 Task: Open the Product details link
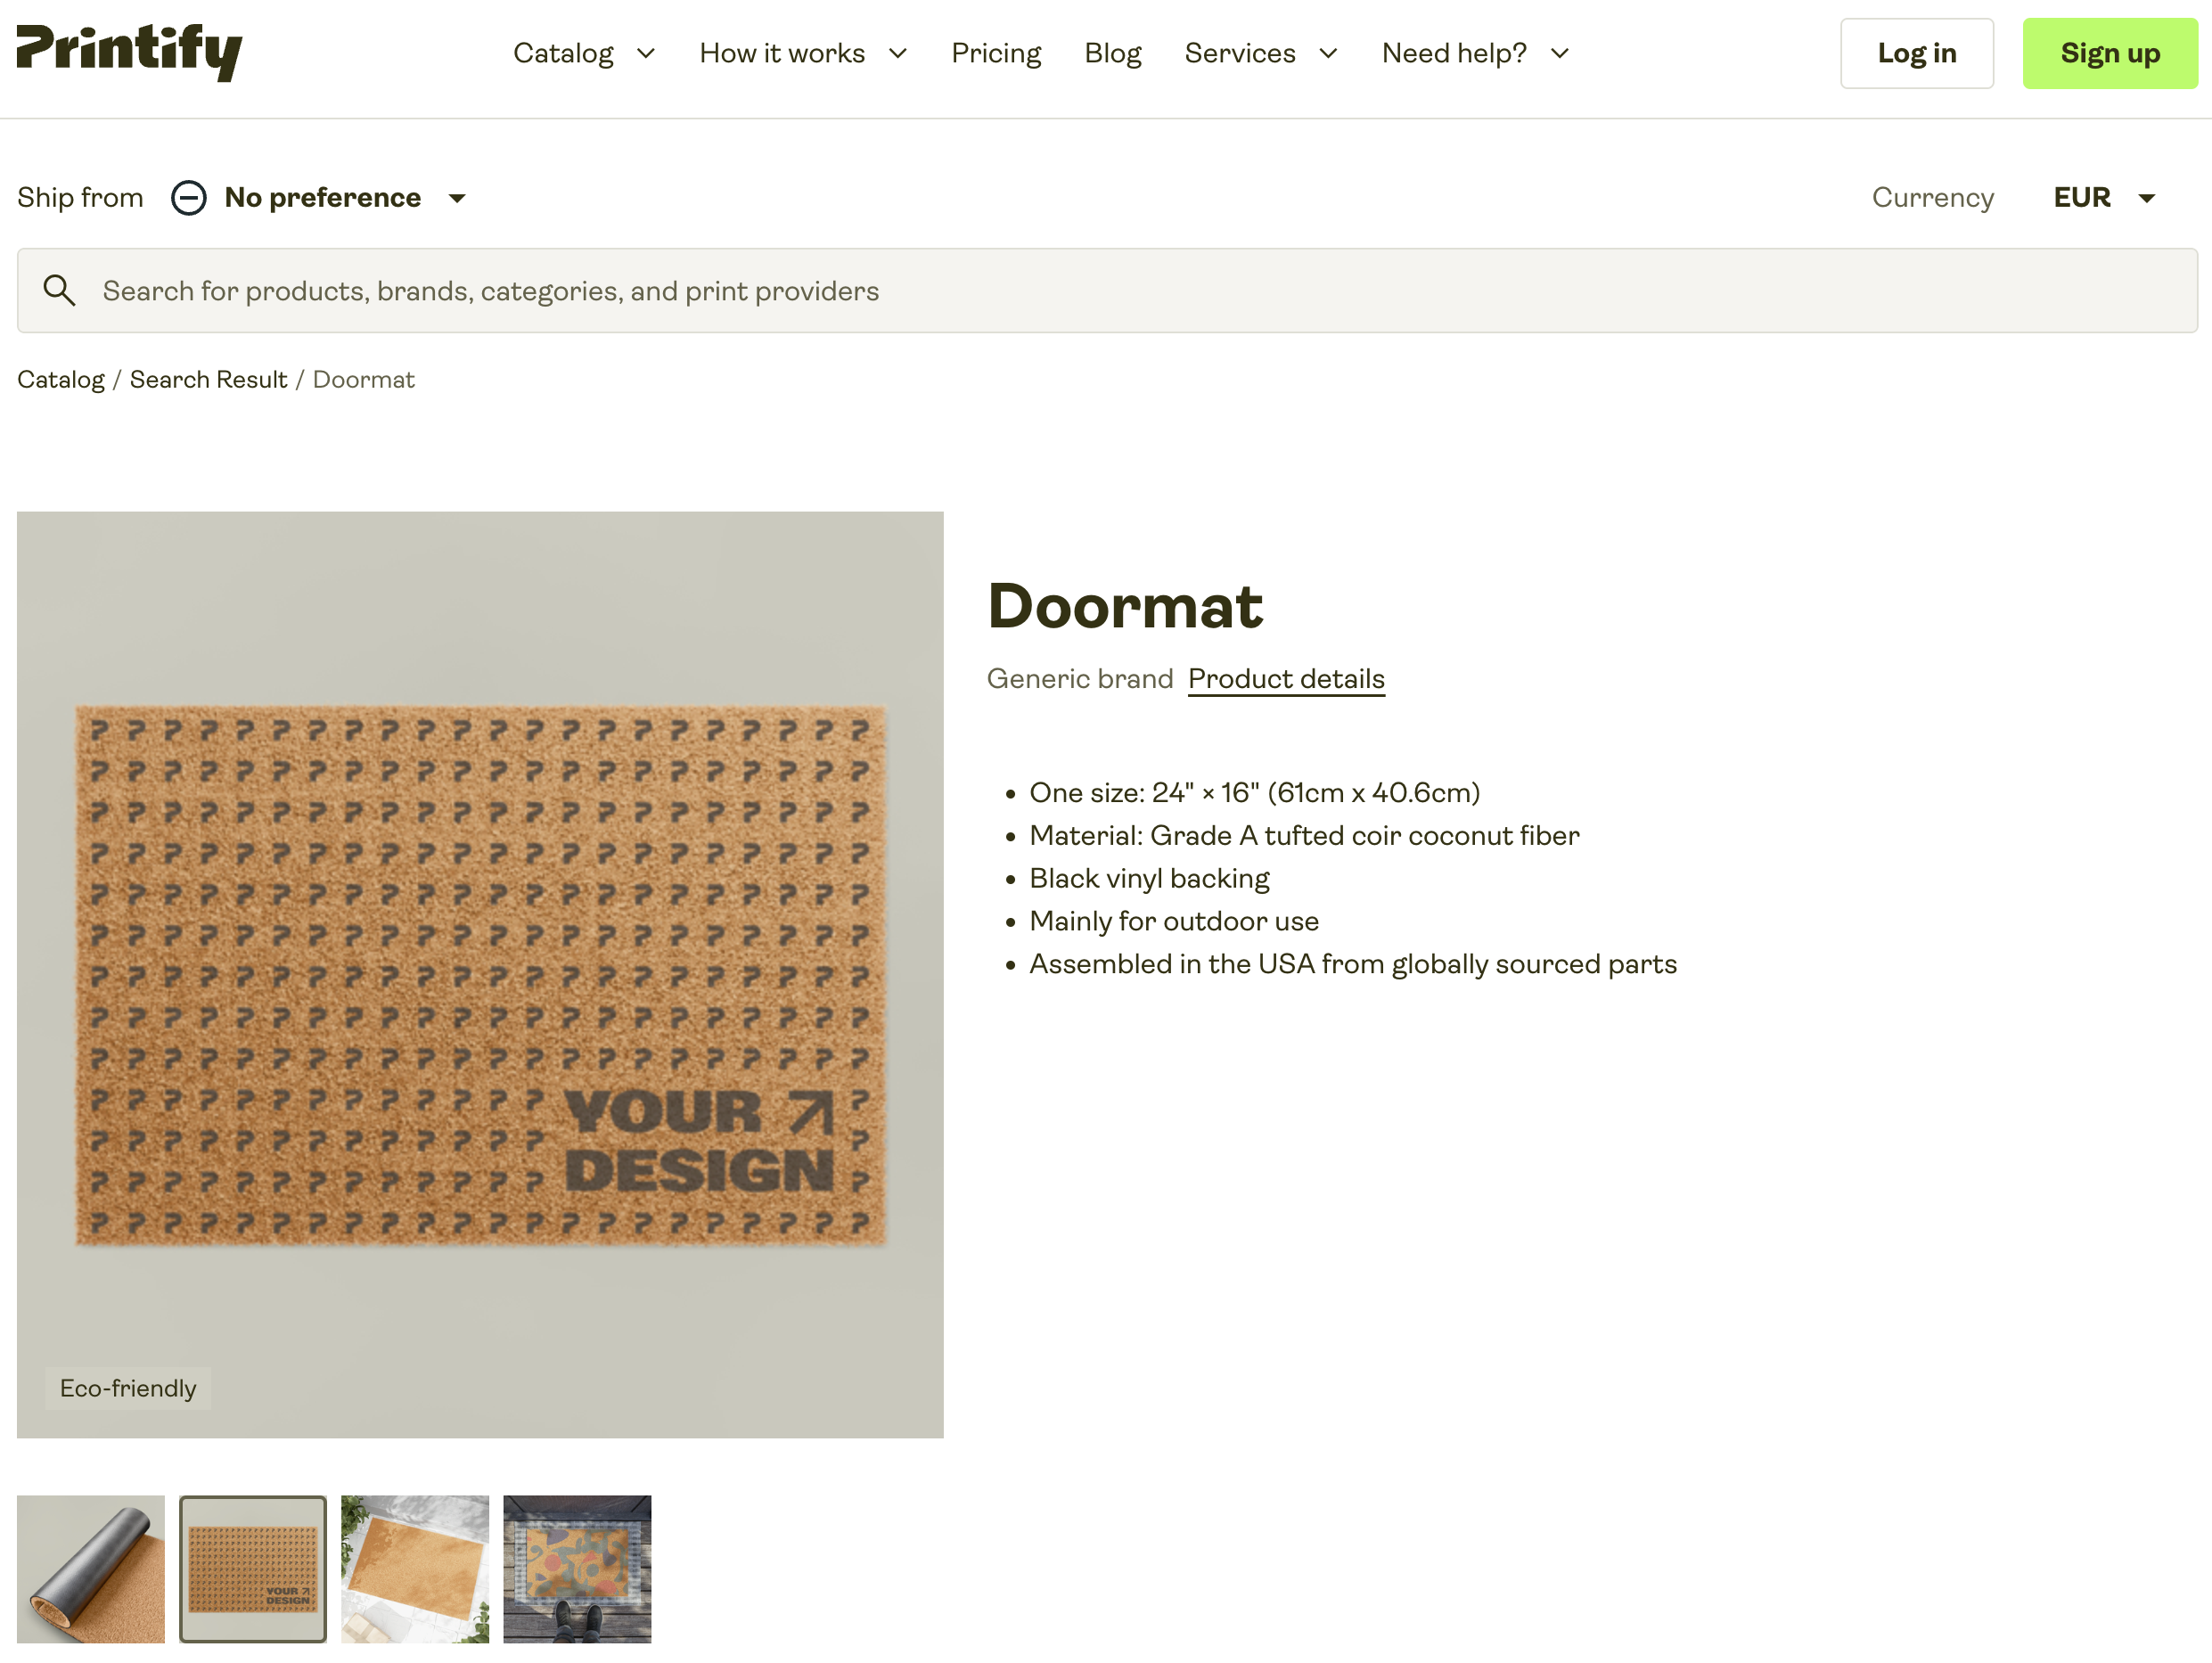(x=1286, y=679)
